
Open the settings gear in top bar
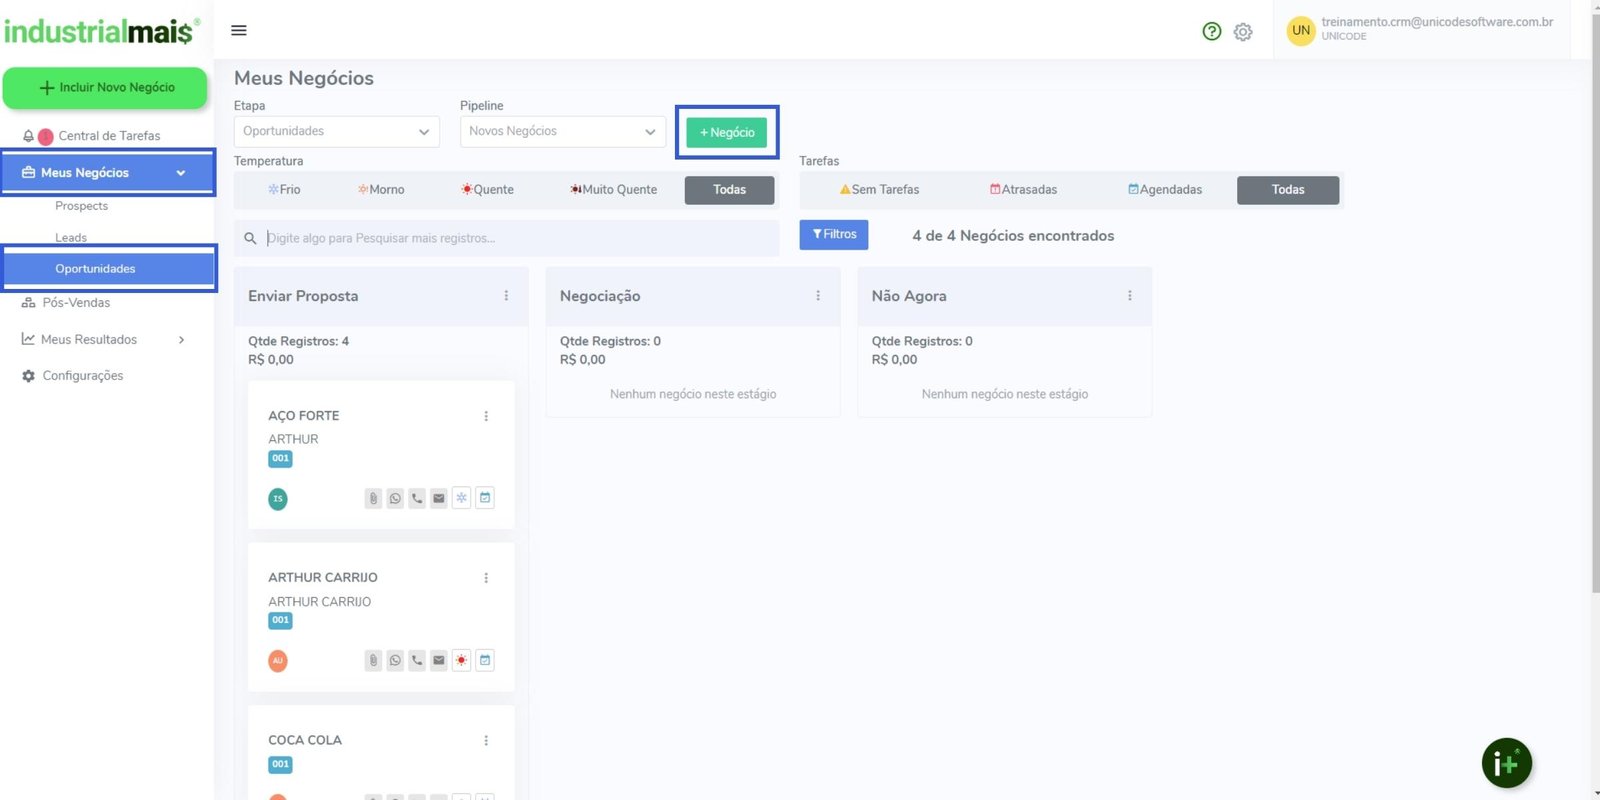pyautogui.click(x=1243, y=32)
